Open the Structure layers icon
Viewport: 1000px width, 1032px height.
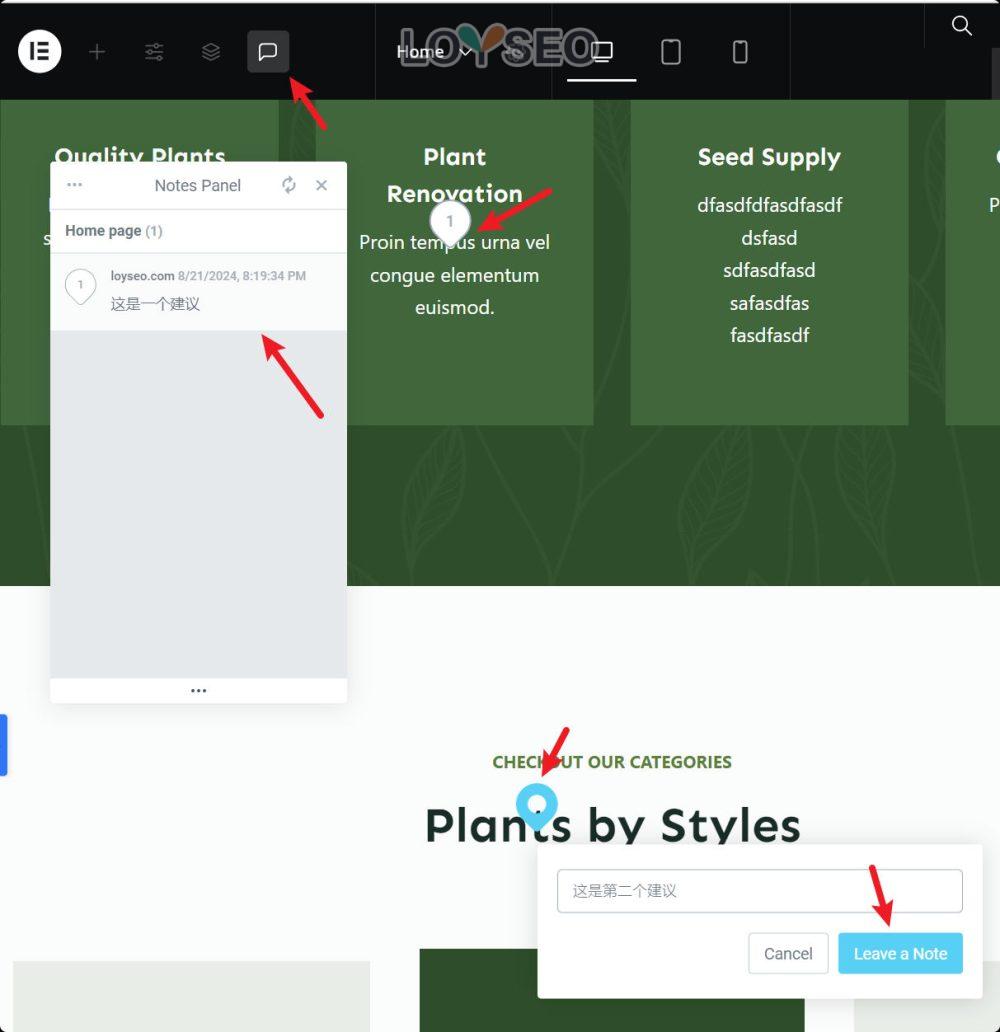tap(211, 51)
